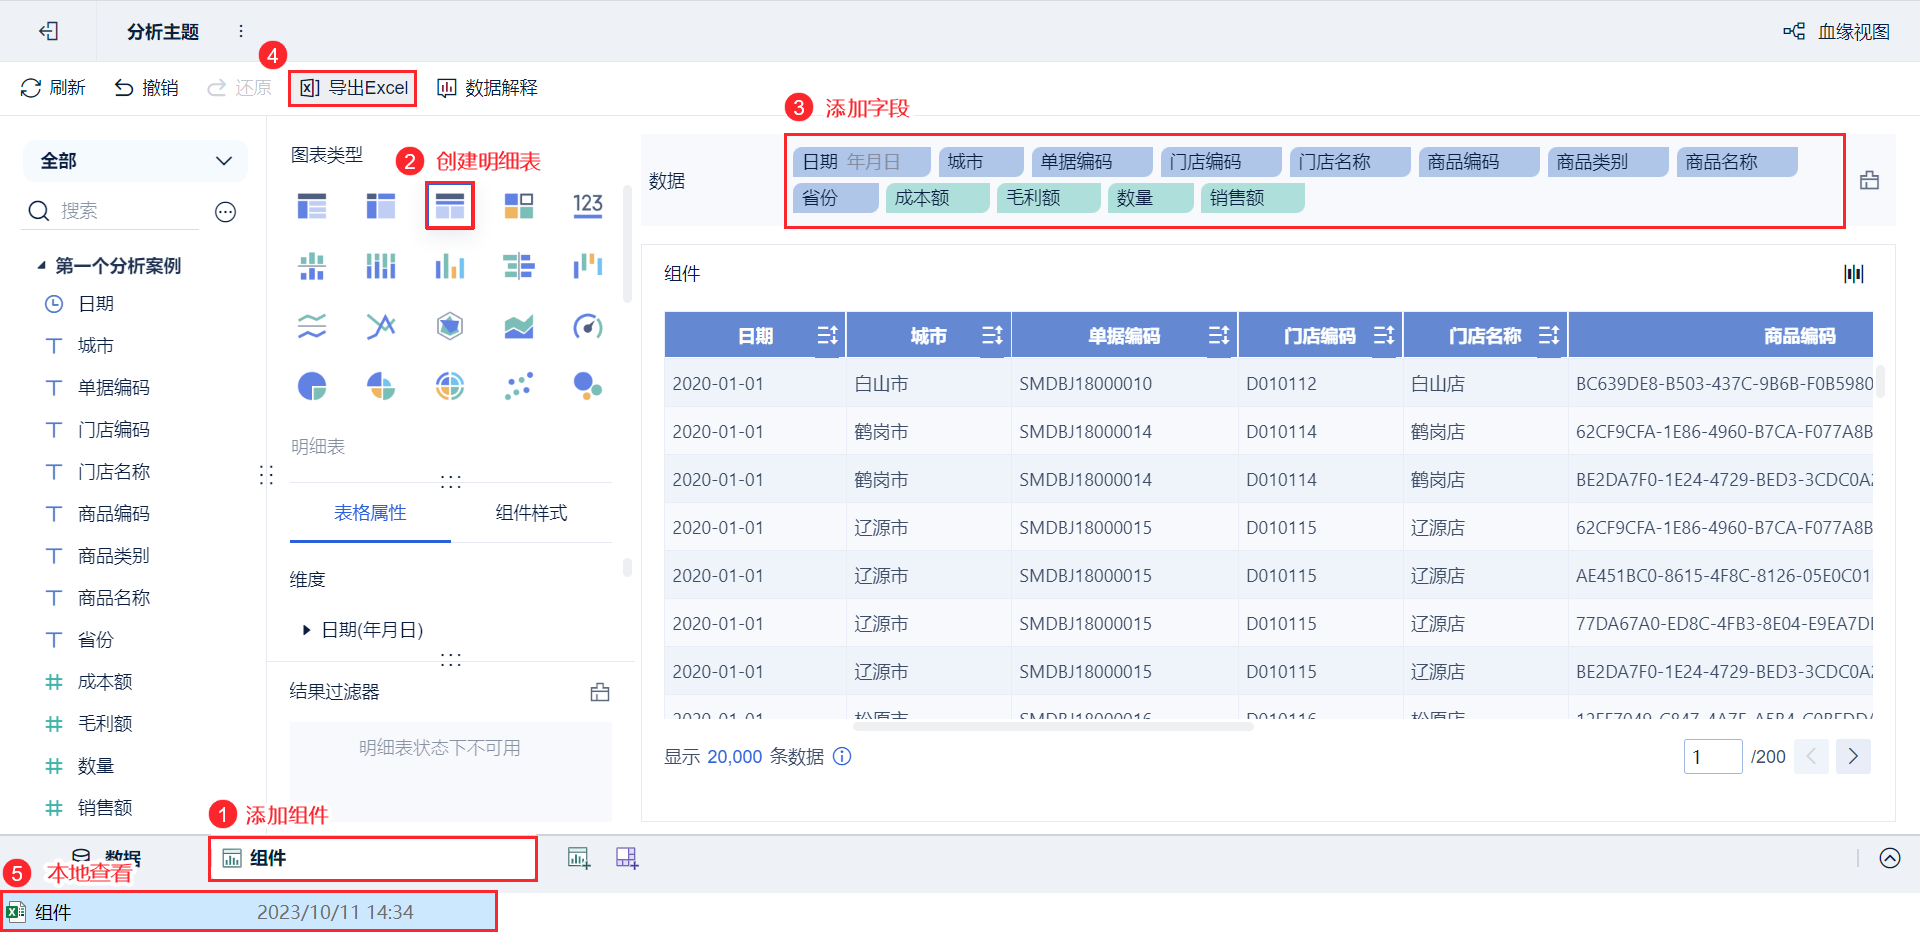Viewport: 1920px width, 932px height.
Task: Choose the partitioned column chart icon
Action: (312, 266)
